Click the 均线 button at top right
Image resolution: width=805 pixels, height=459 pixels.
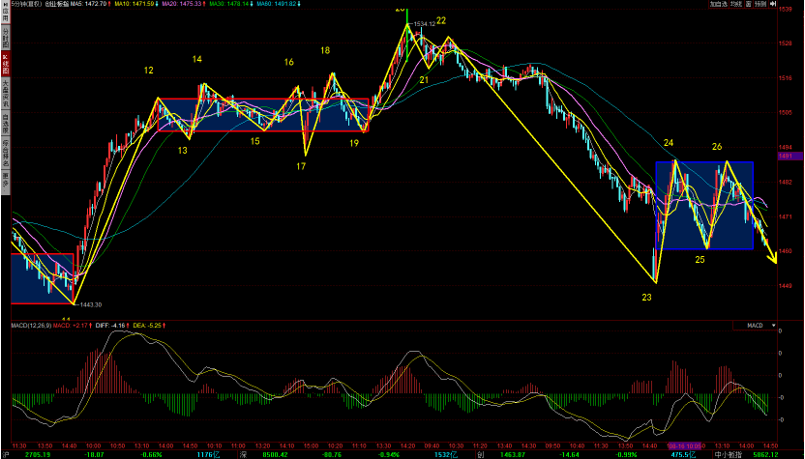[737, 5]
